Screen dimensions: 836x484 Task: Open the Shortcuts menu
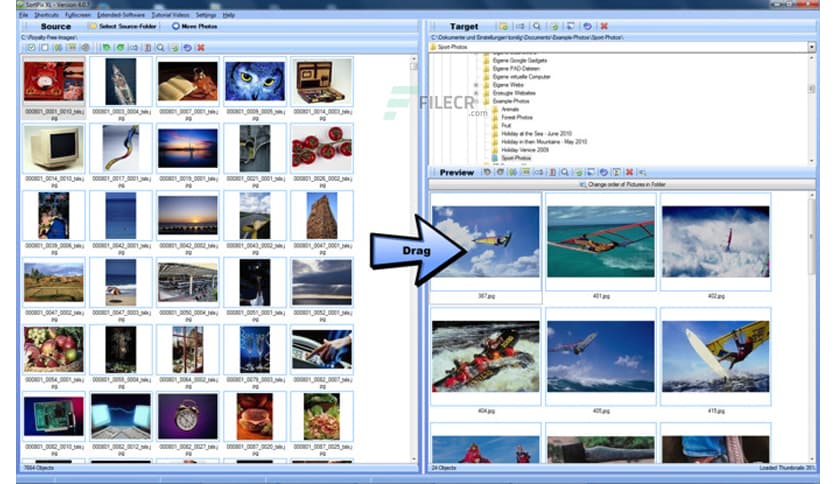[x=46, y=15]
